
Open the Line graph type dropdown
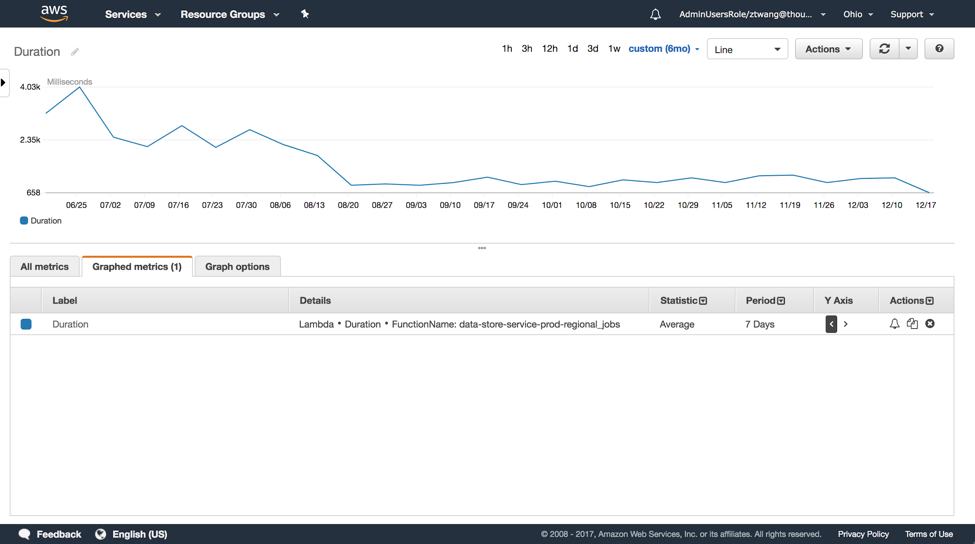click(x=747, y=49)
